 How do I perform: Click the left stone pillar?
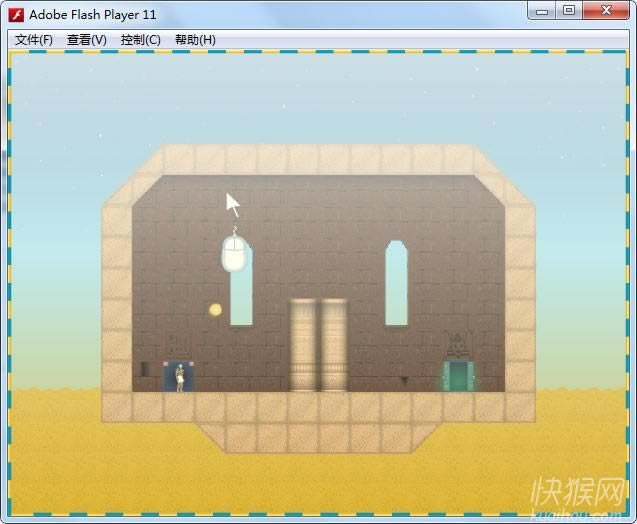tap(303, 345)
